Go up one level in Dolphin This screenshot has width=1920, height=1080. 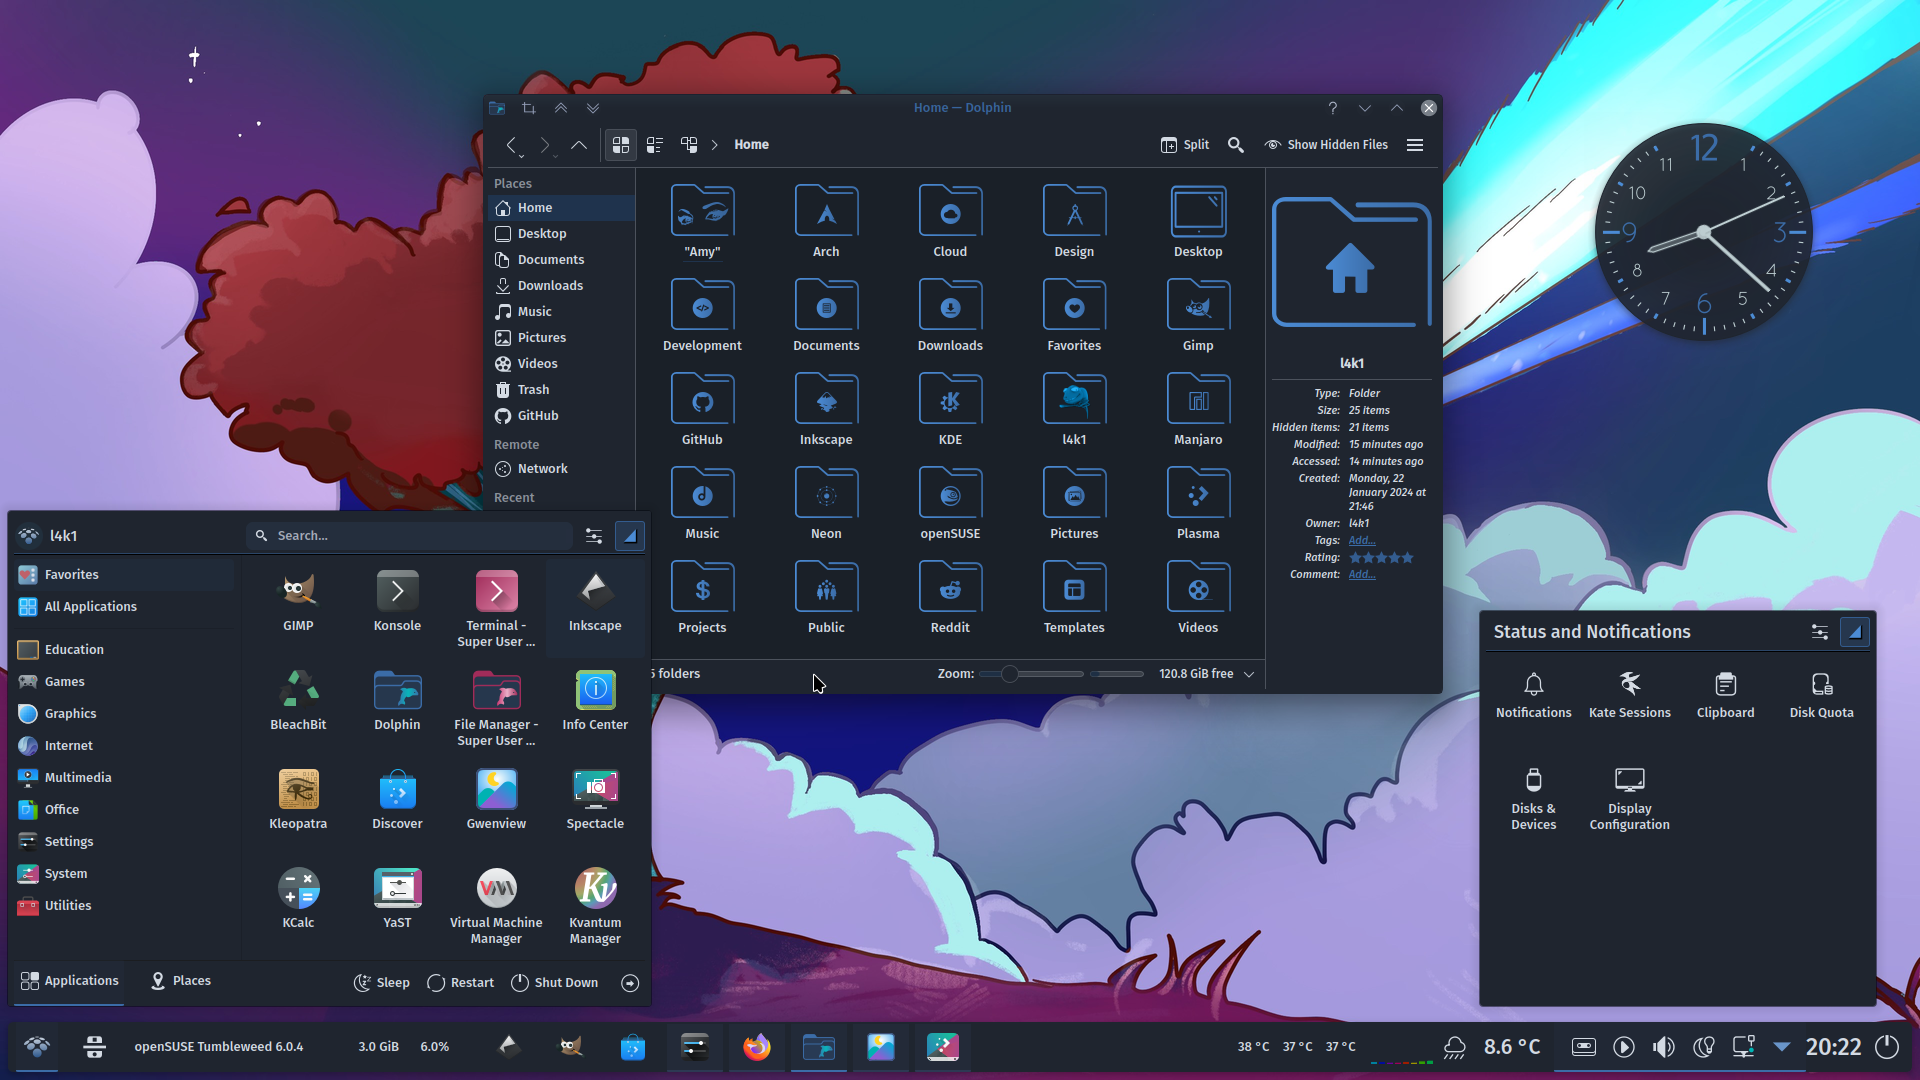pyautogui.click(x=579, y=145)
